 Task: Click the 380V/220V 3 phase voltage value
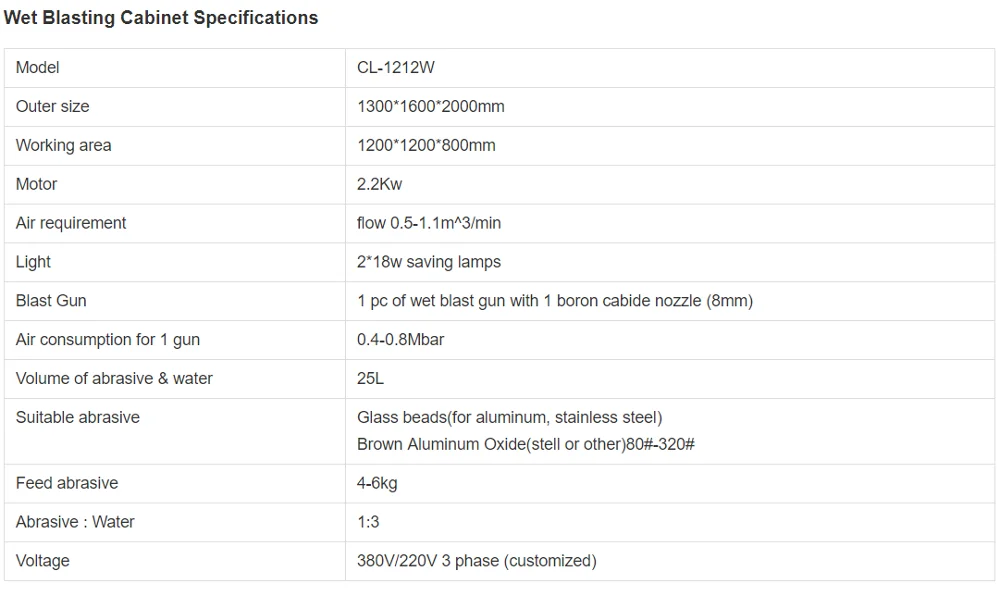[x=476, y=562]
